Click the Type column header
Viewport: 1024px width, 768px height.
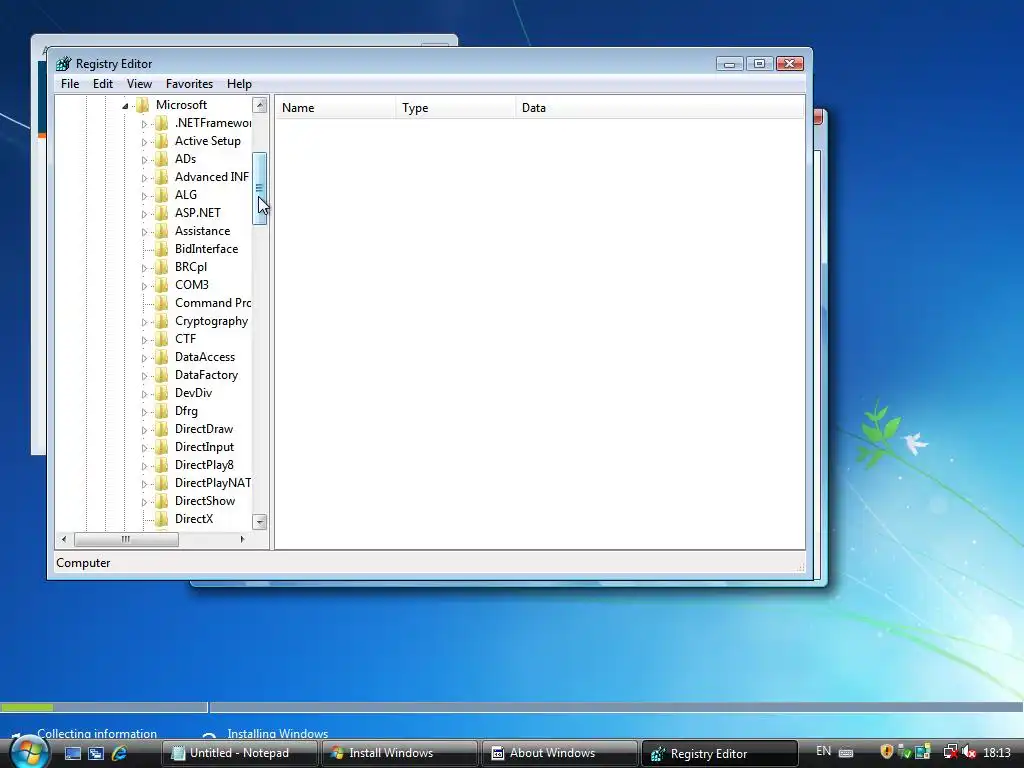455,108
